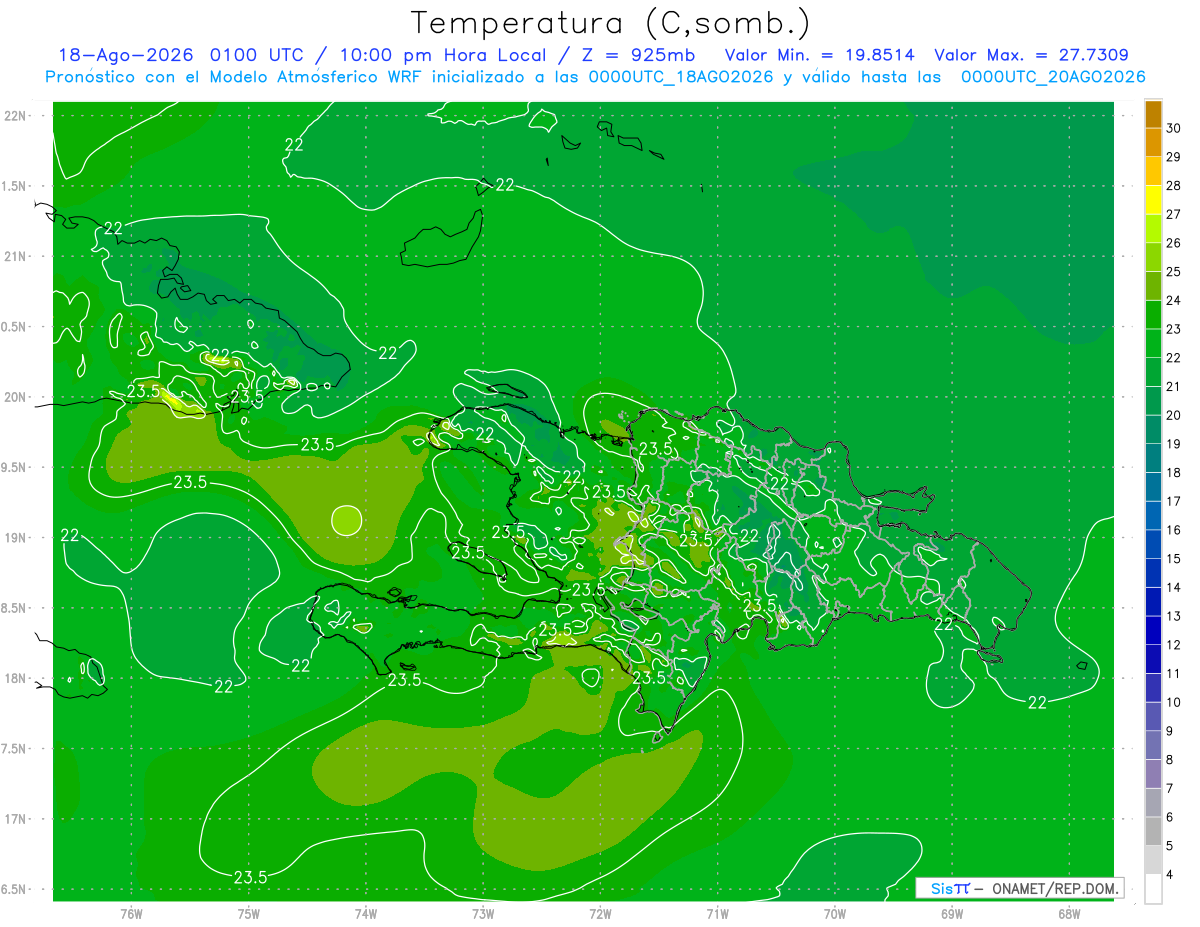Viewport: 1200px width, 927px height.
Task: Click the color scale value 20
Action: (1174, 415)
